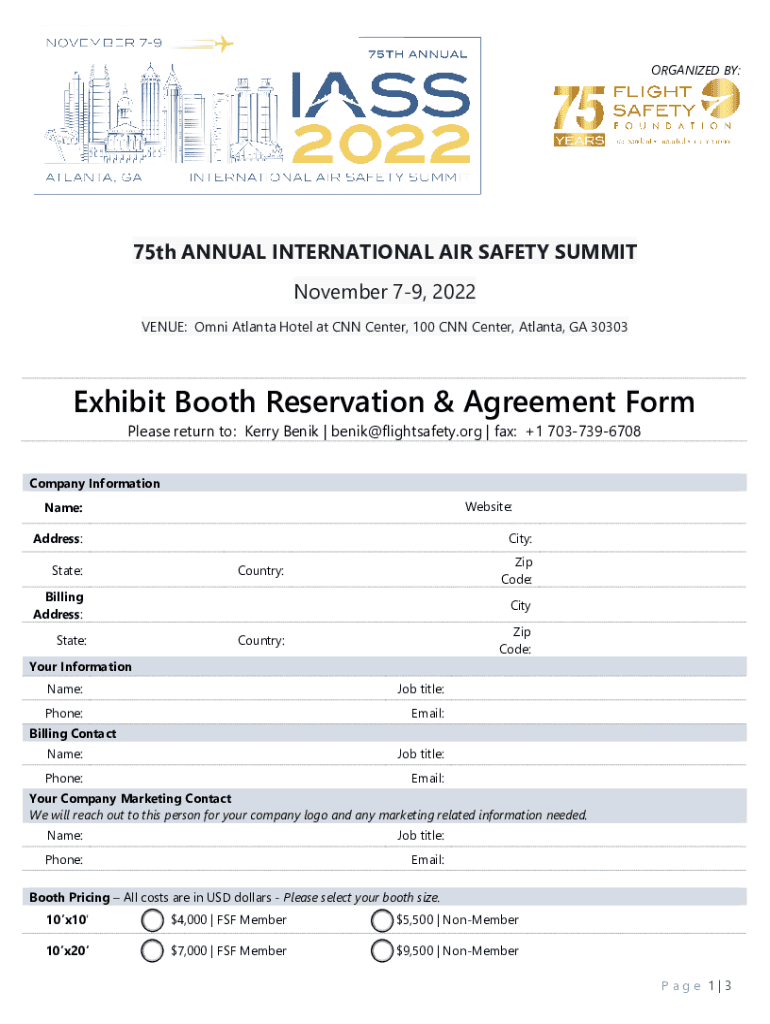Viewport: 770px width, 1024px height.
Task: Select $5,500 Non-Member for 10'x10' booth
Action: pyautogui.click(x=381, y=920)
